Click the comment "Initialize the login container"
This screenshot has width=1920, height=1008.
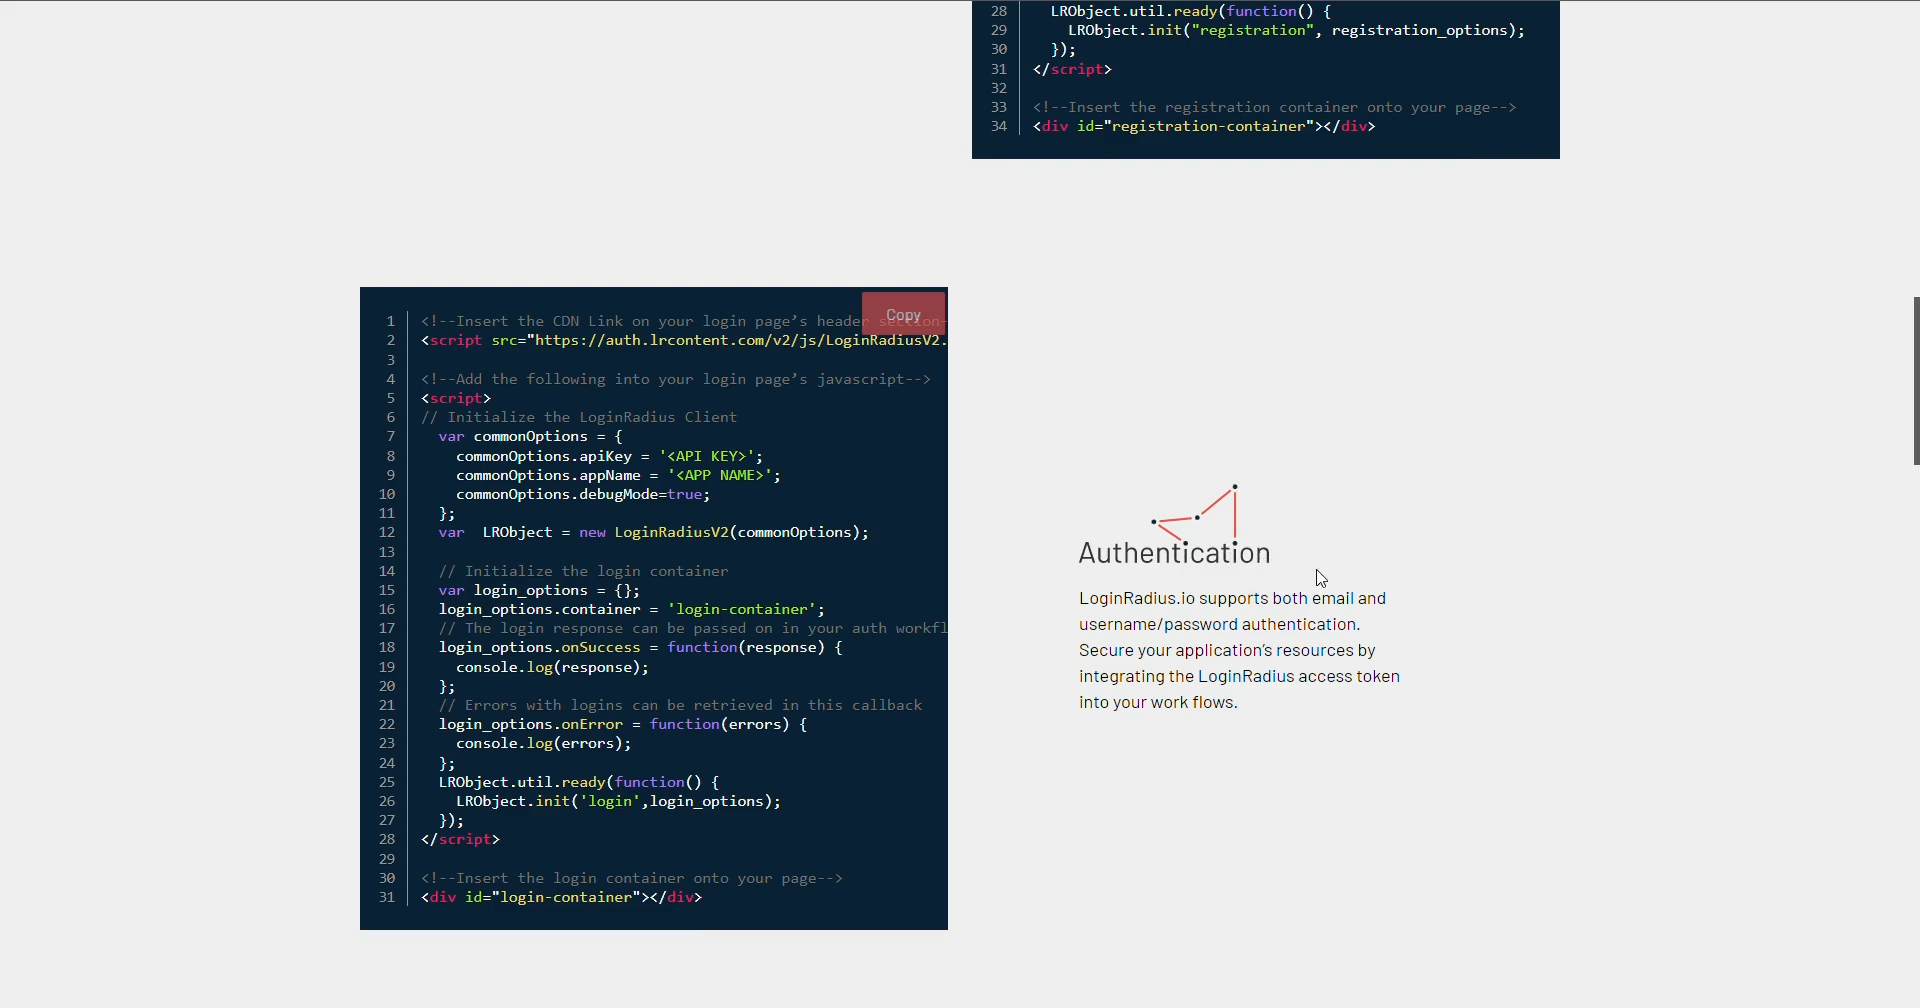coord(583,571)
